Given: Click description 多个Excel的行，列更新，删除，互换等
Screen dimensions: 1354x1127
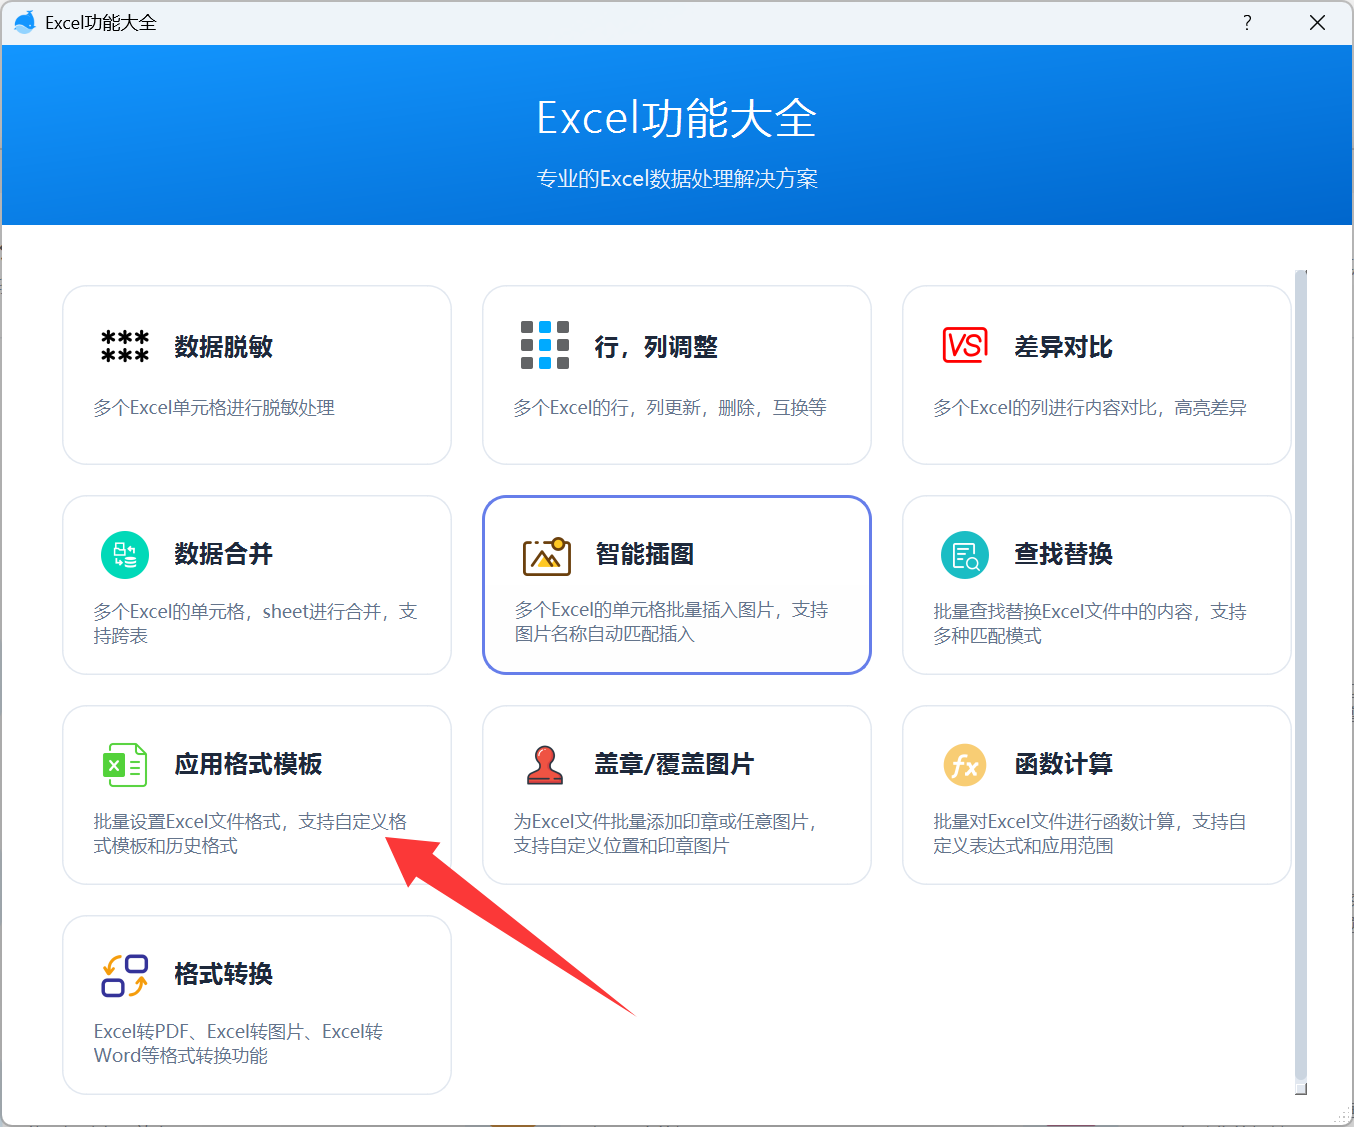Looking at the screenshot, I should pos(670,408).
